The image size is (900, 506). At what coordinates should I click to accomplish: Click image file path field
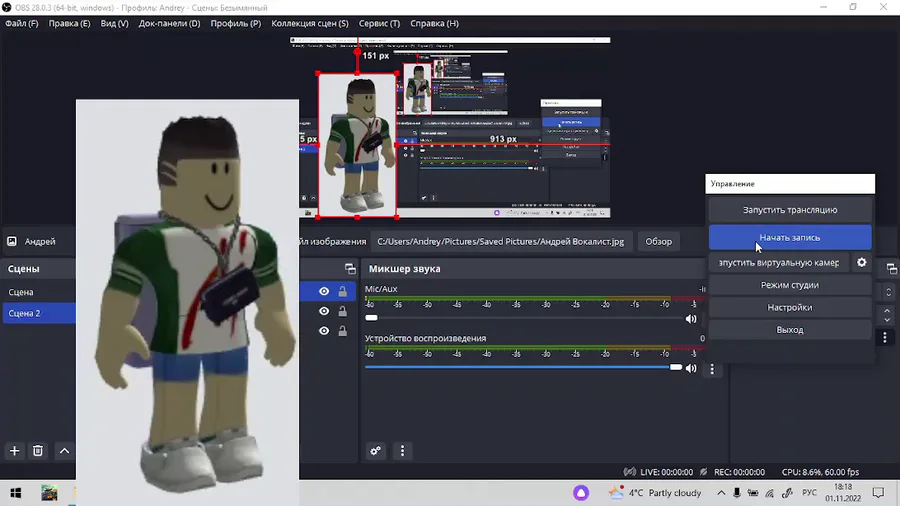pos(501,242)
